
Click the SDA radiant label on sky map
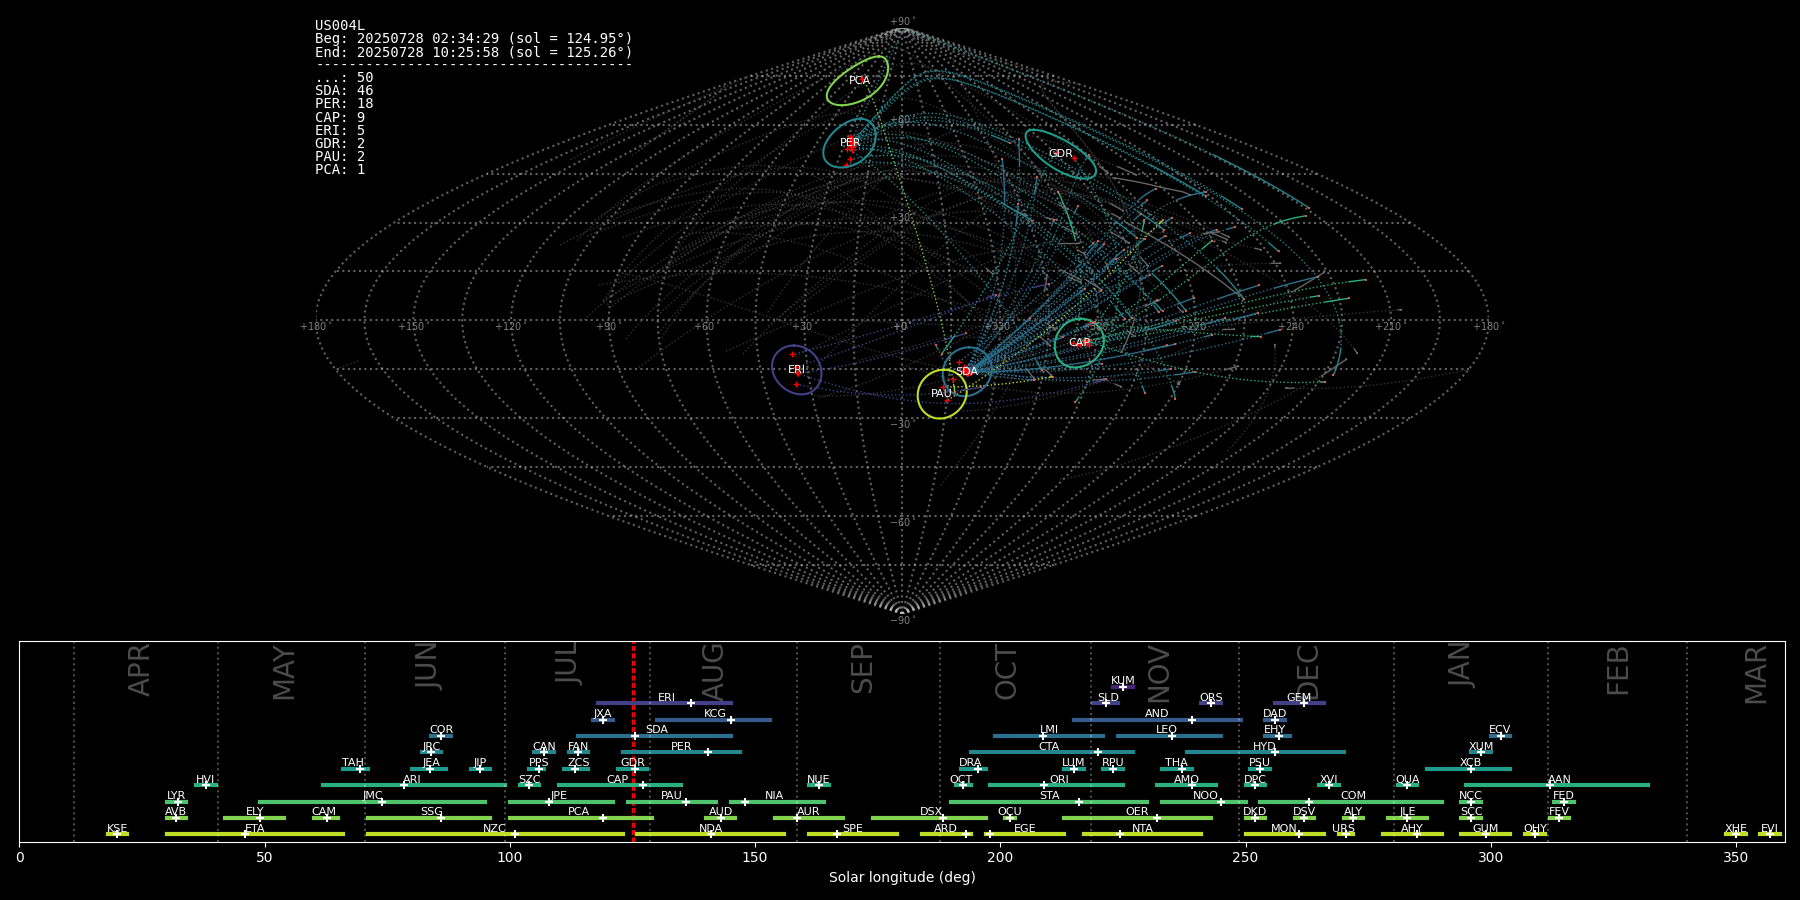(966, 372)
